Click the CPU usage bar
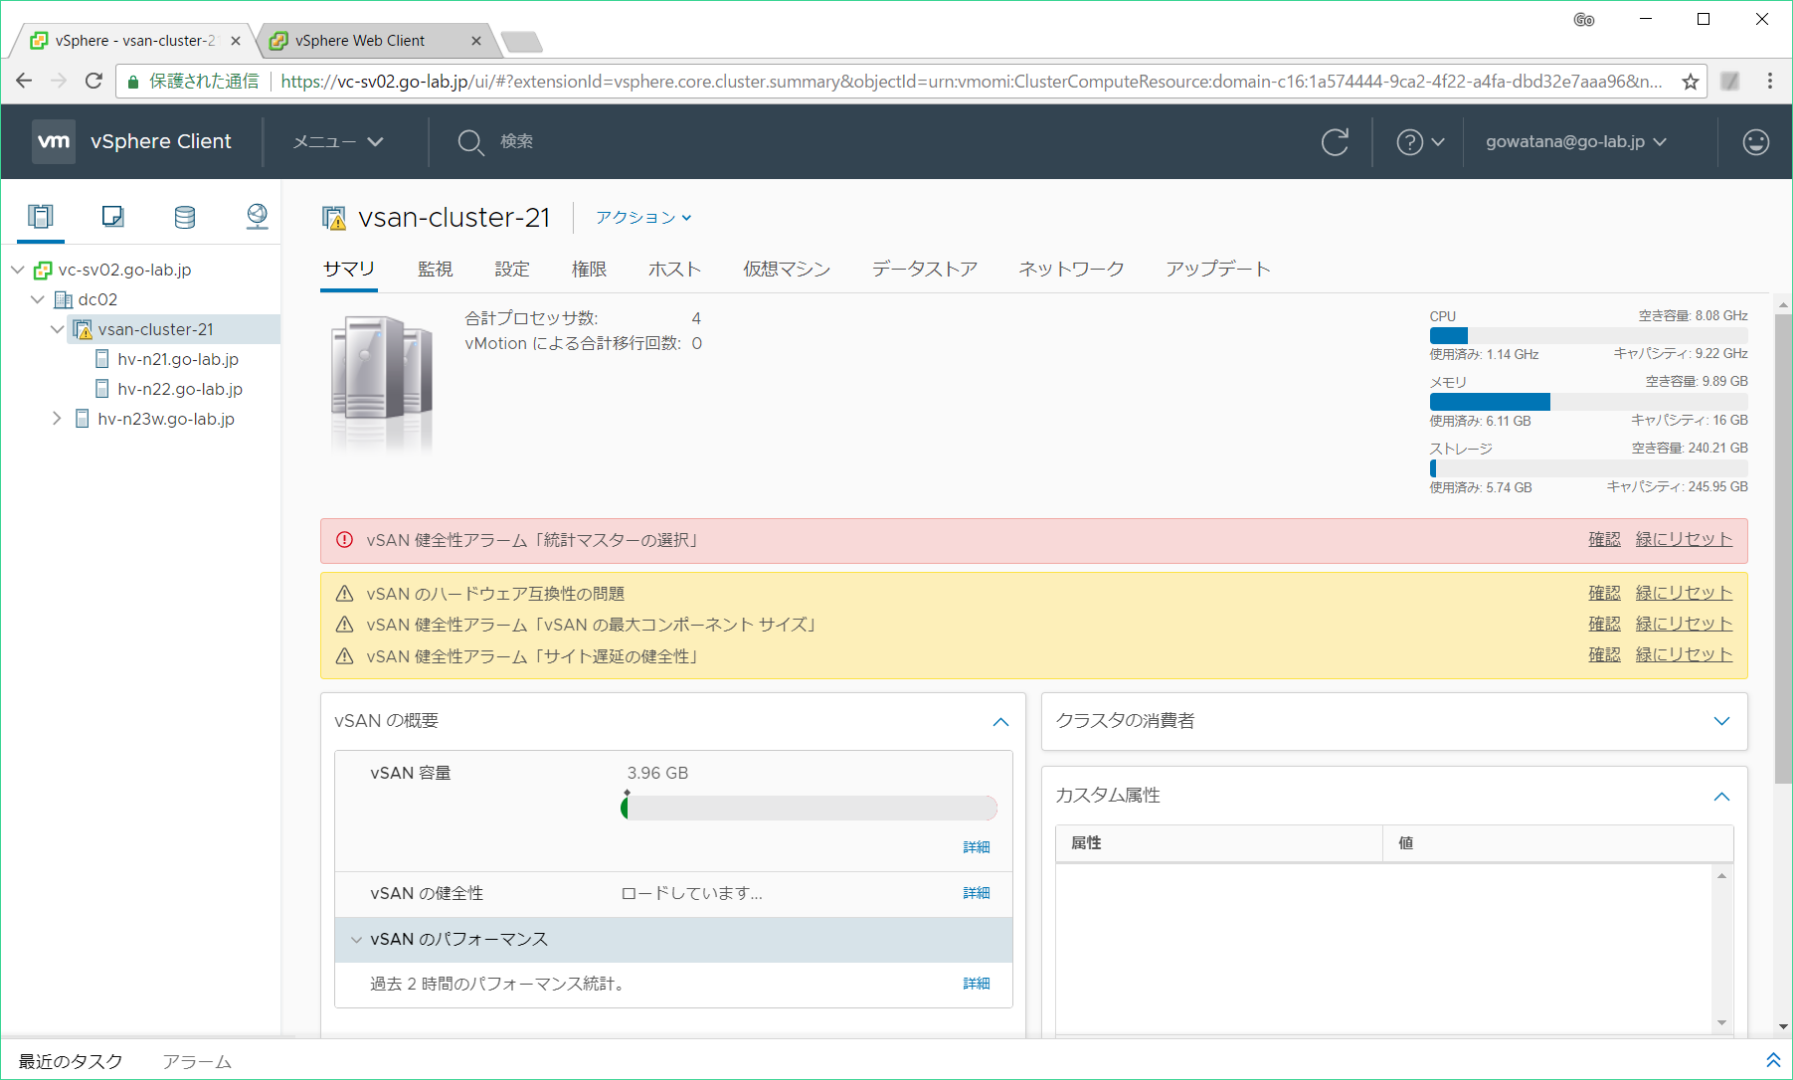Screen dimensions: 1793x1080 tap(1588, 335)
